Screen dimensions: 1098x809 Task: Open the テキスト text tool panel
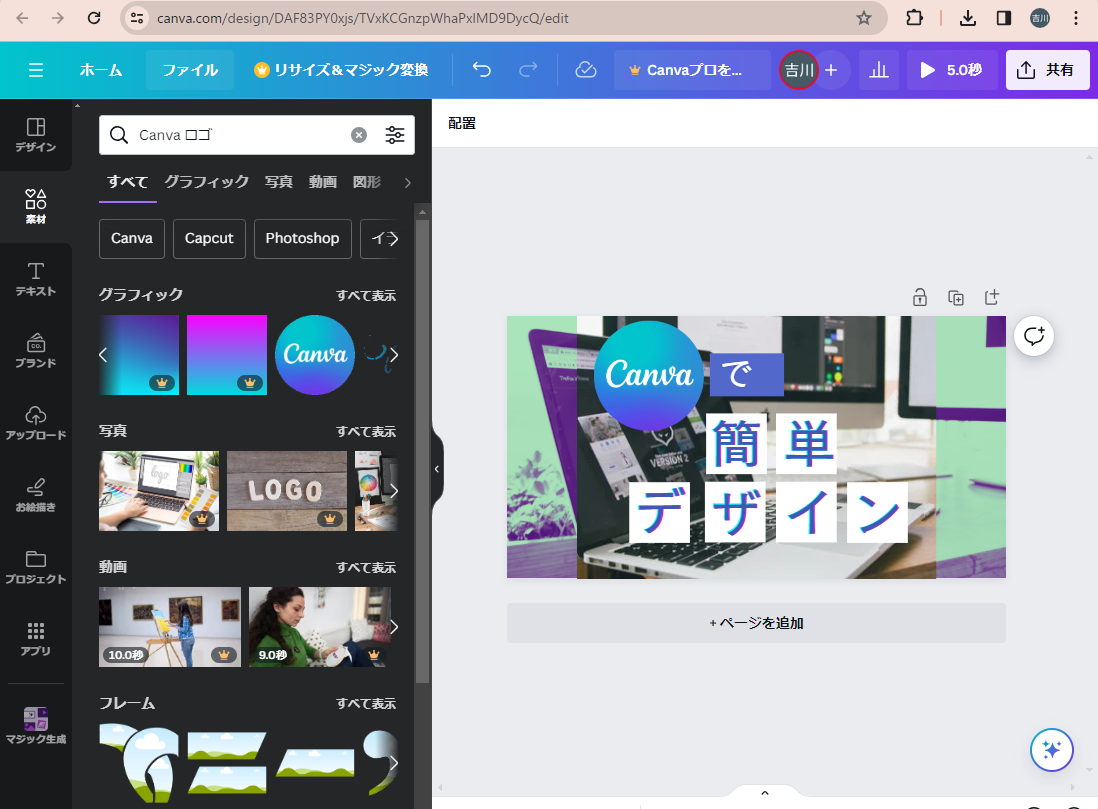35,278
